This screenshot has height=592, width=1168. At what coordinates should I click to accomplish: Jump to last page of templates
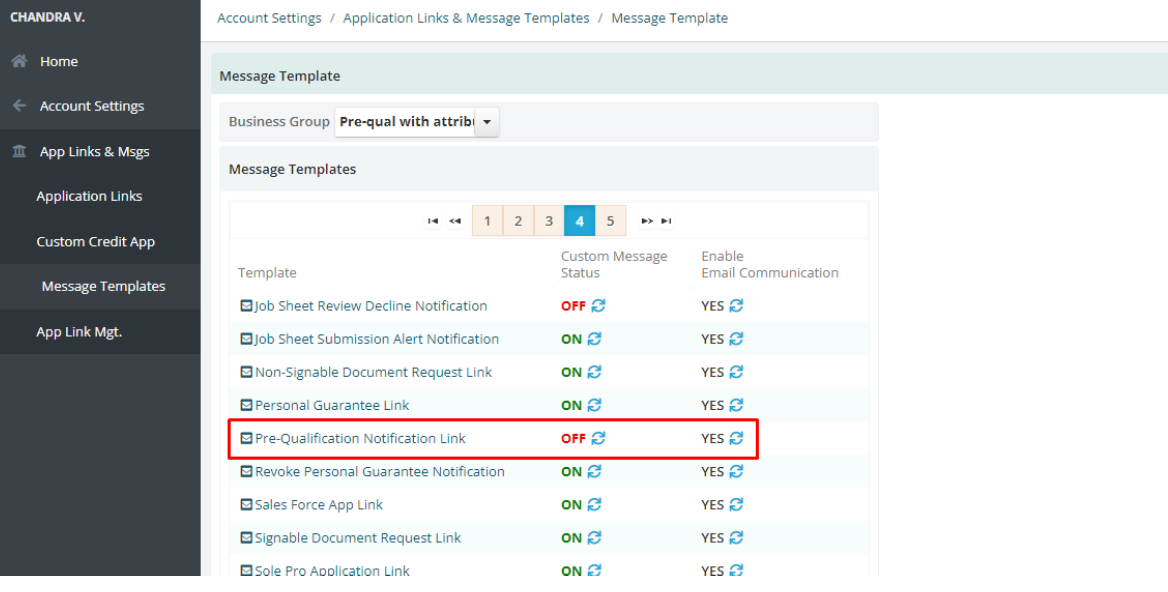pyautogui.click(x=667, y=221)
